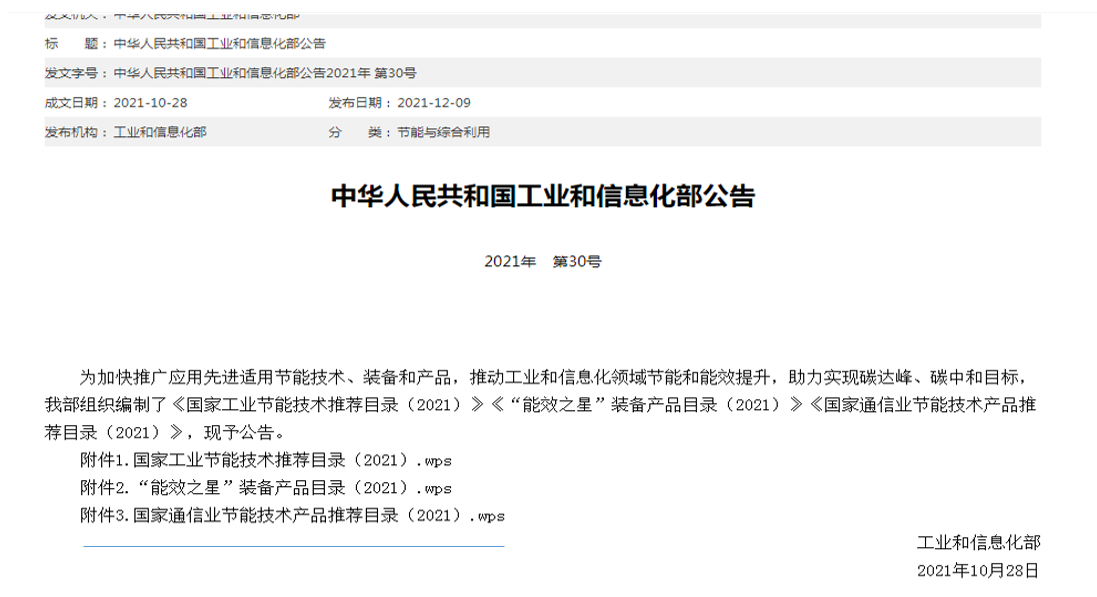The width and height of the screenshot is (1097, 597).
Task: Select the 分类 value 节能与综合利用
Action: pyautogui.click(x=444, y=132)
